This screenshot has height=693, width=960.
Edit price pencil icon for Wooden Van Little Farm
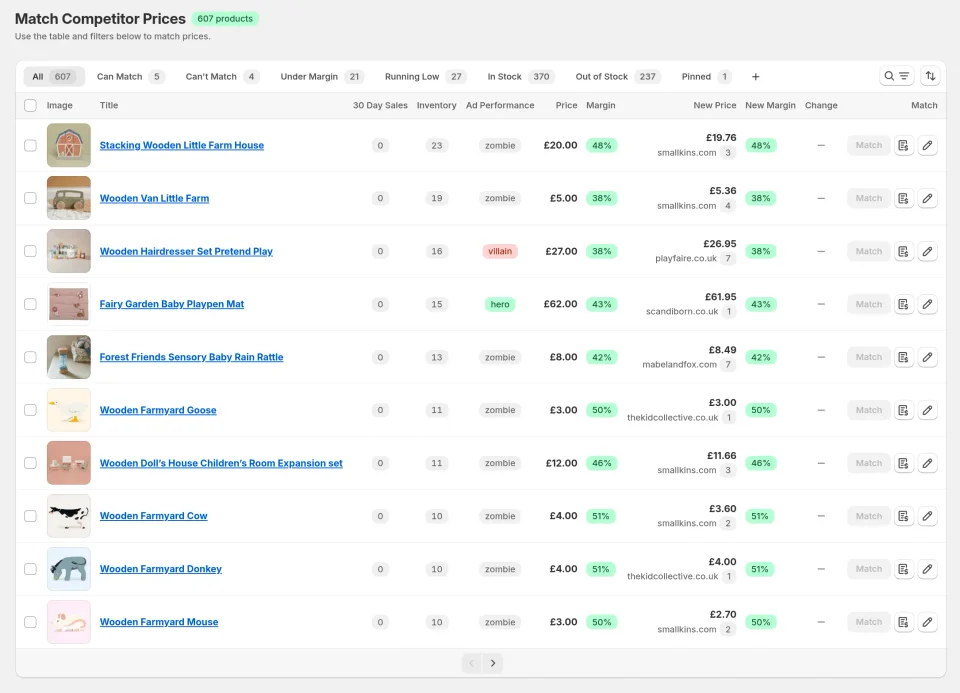pyautogui.click(x=928, y=198)
